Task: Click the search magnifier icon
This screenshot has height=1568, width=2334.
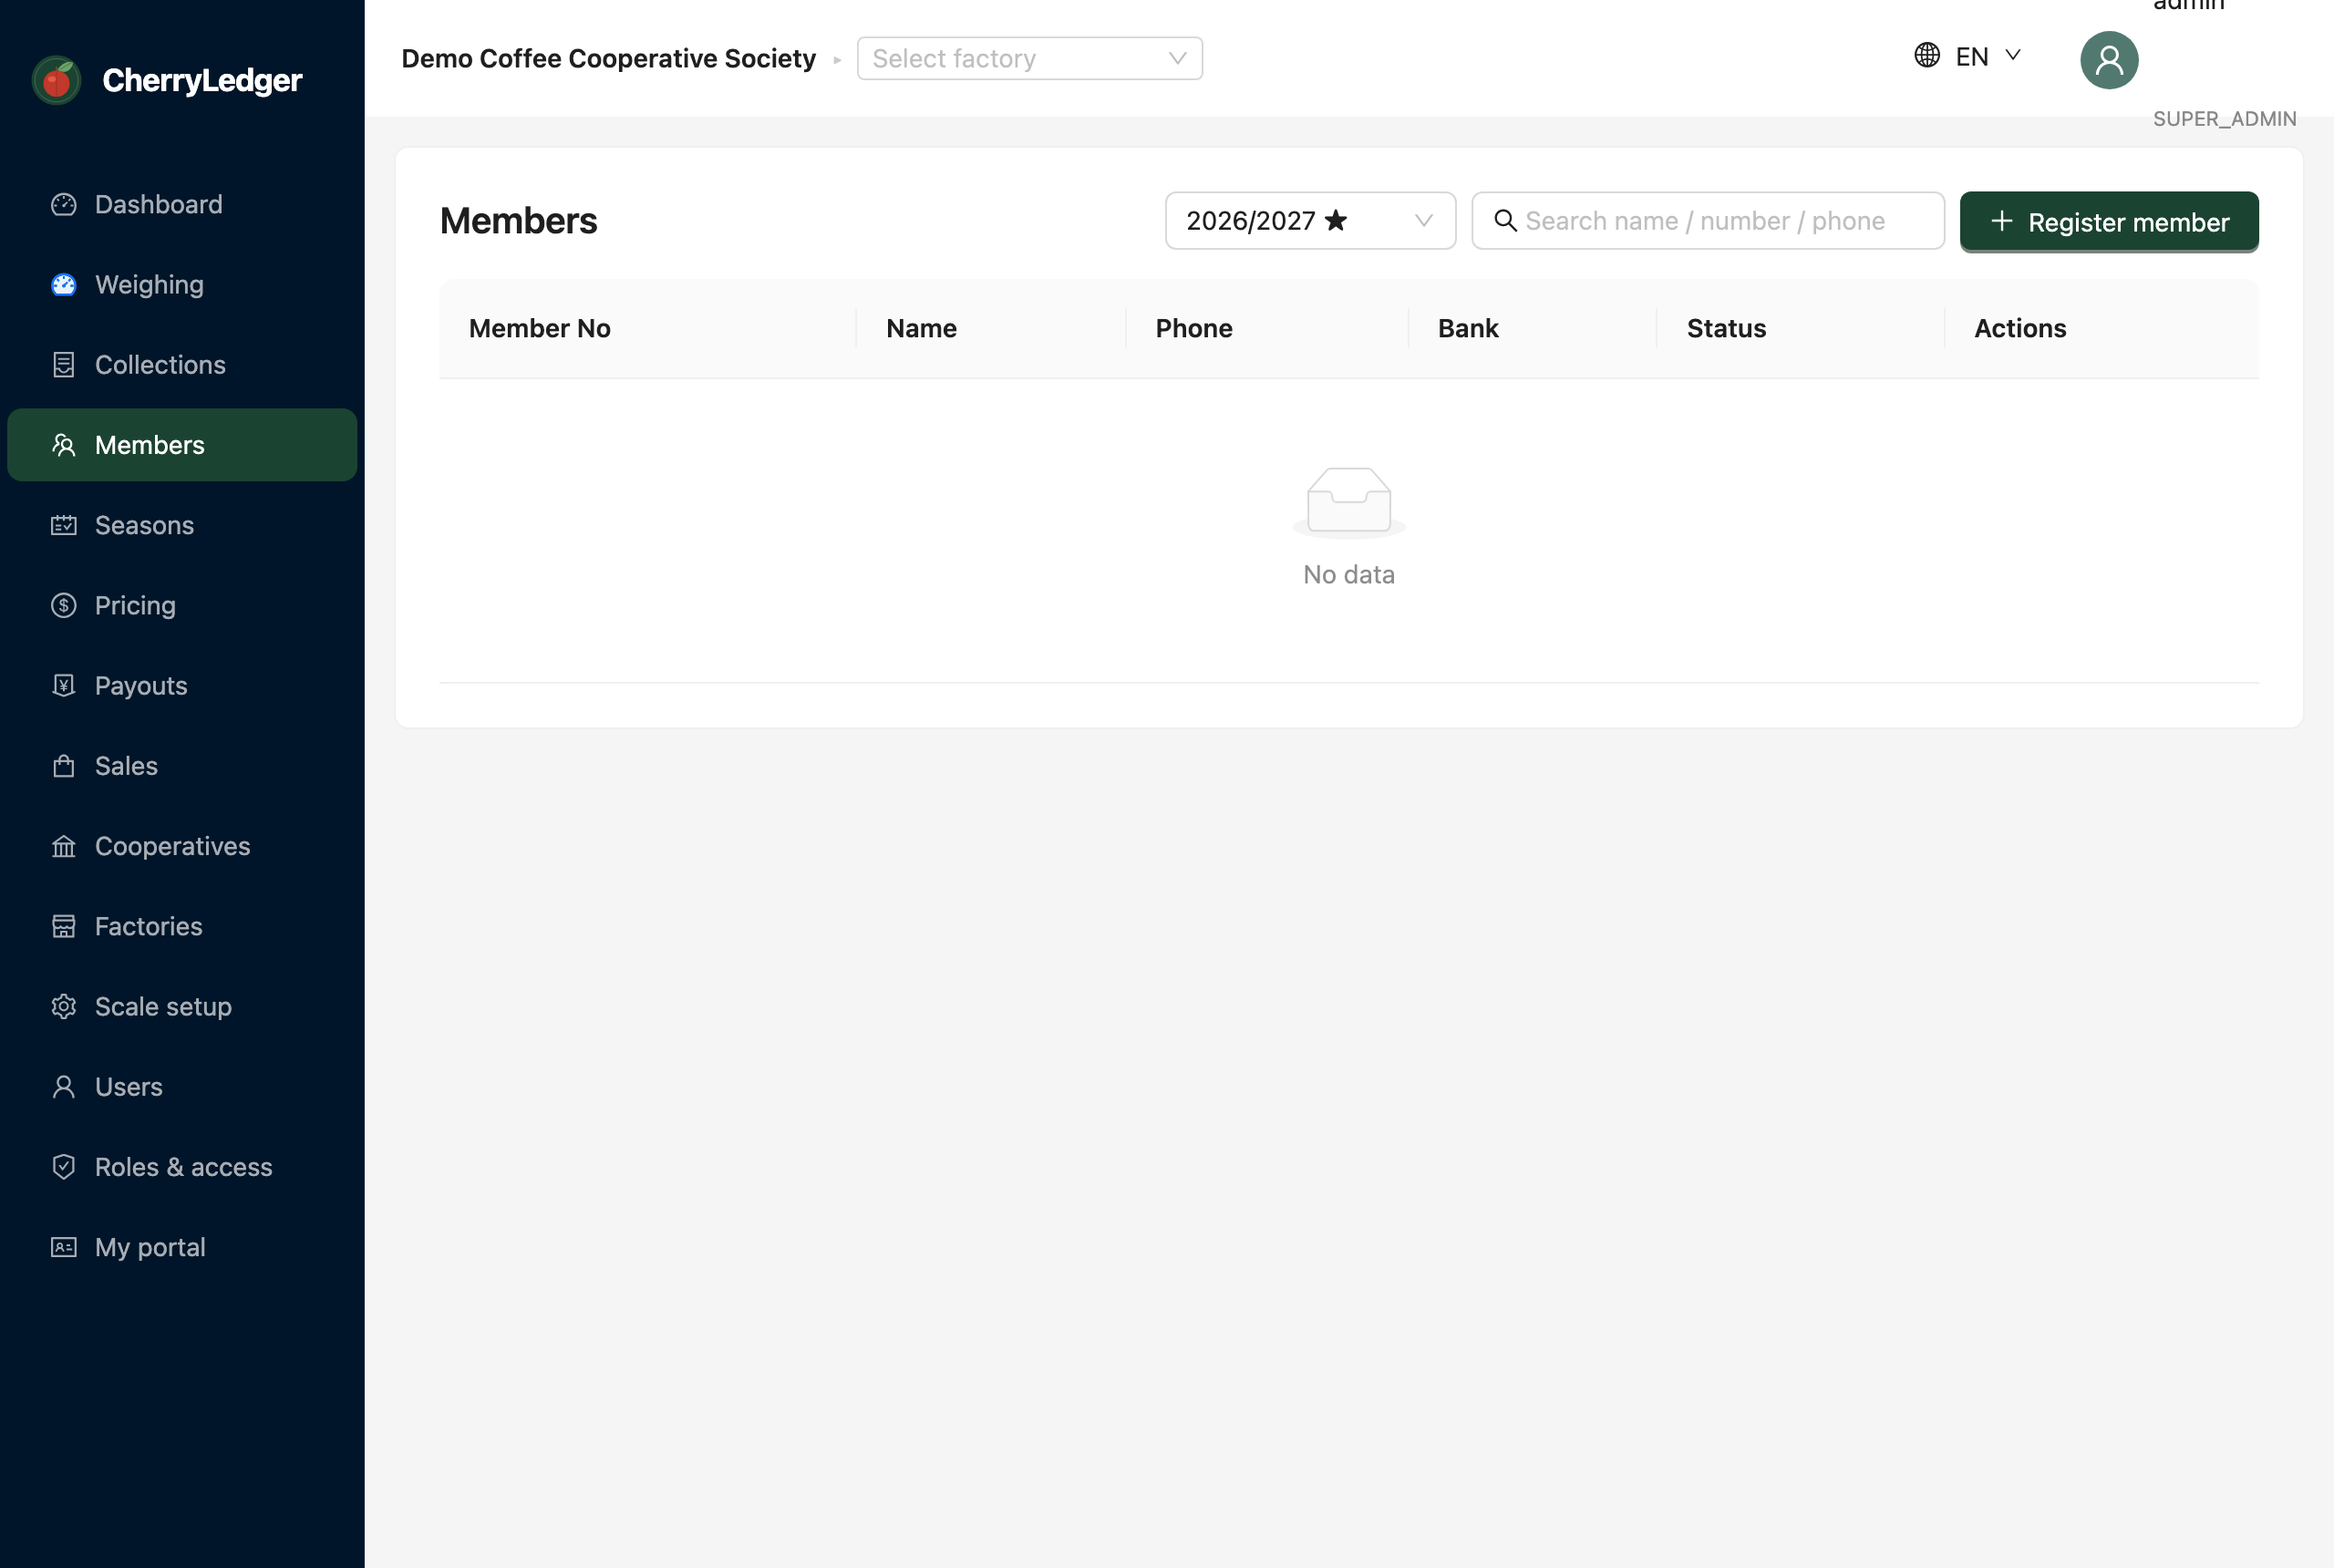Action: click(1505, 220)
